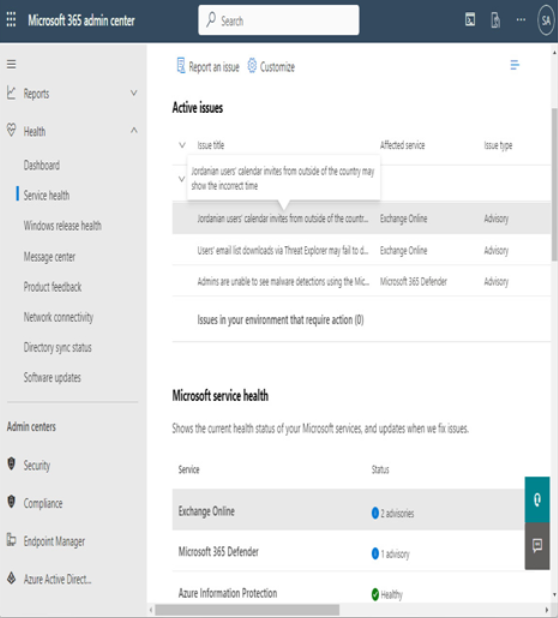
Task: Open the SA account avatar
Action: (546, 20)
